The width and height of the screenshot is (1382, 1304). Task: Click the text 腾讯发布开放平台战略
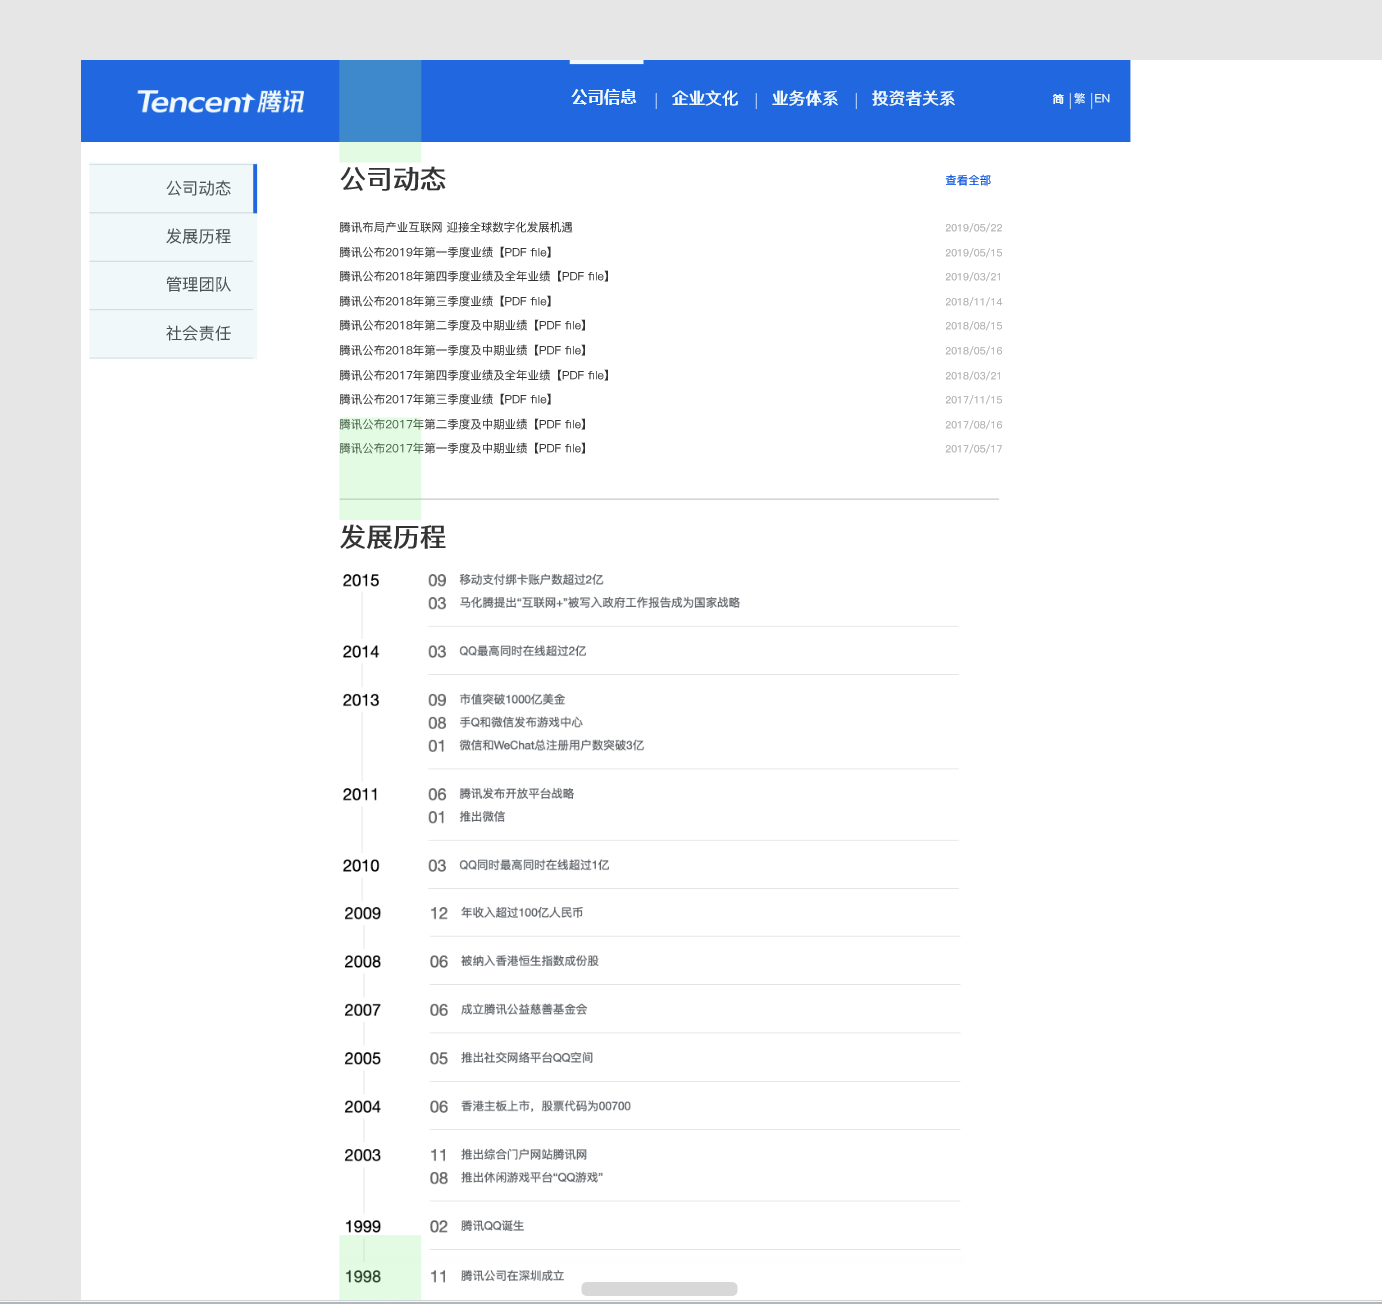click(517, 794)
